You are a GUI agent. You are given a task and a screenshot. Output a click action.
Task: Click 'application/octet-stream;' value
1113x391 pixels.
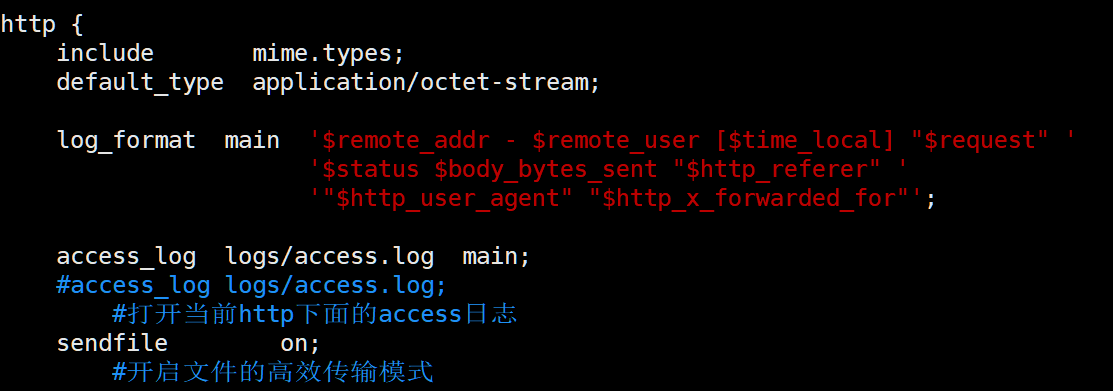click(x=427, y=83)
